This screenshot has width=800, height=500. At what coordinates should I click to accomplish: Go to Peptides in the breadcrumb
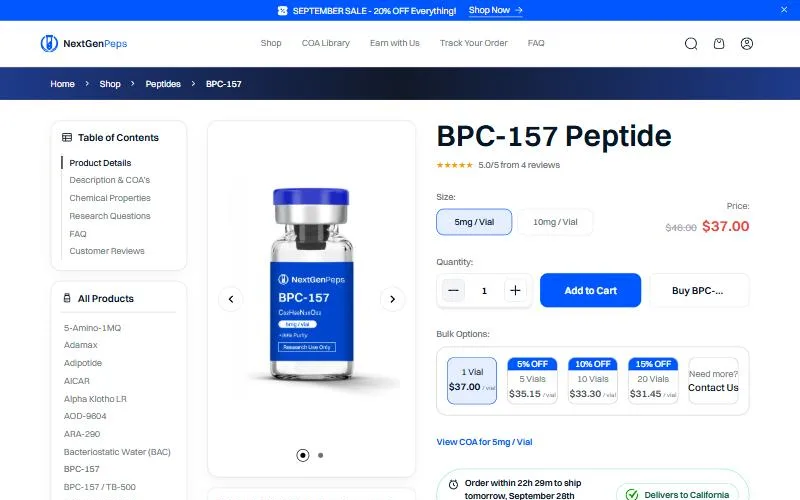point(163,84)
